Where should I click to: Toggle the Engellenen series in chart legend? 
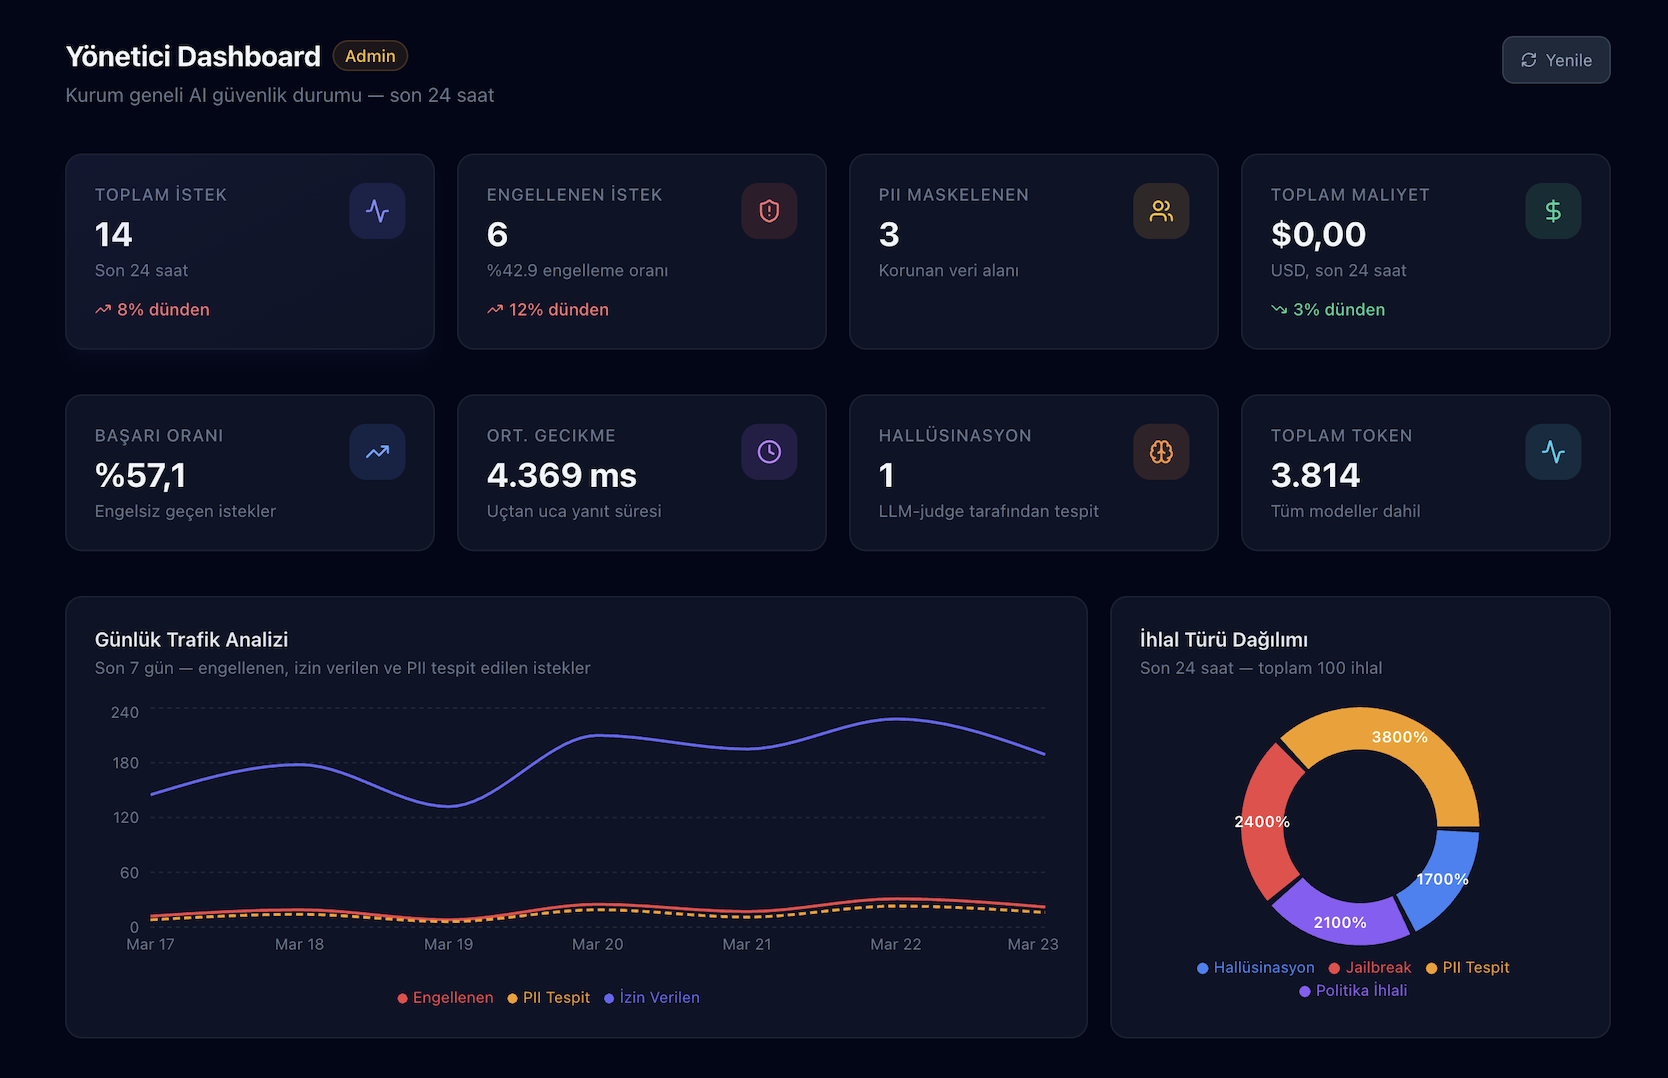point(445,997)
